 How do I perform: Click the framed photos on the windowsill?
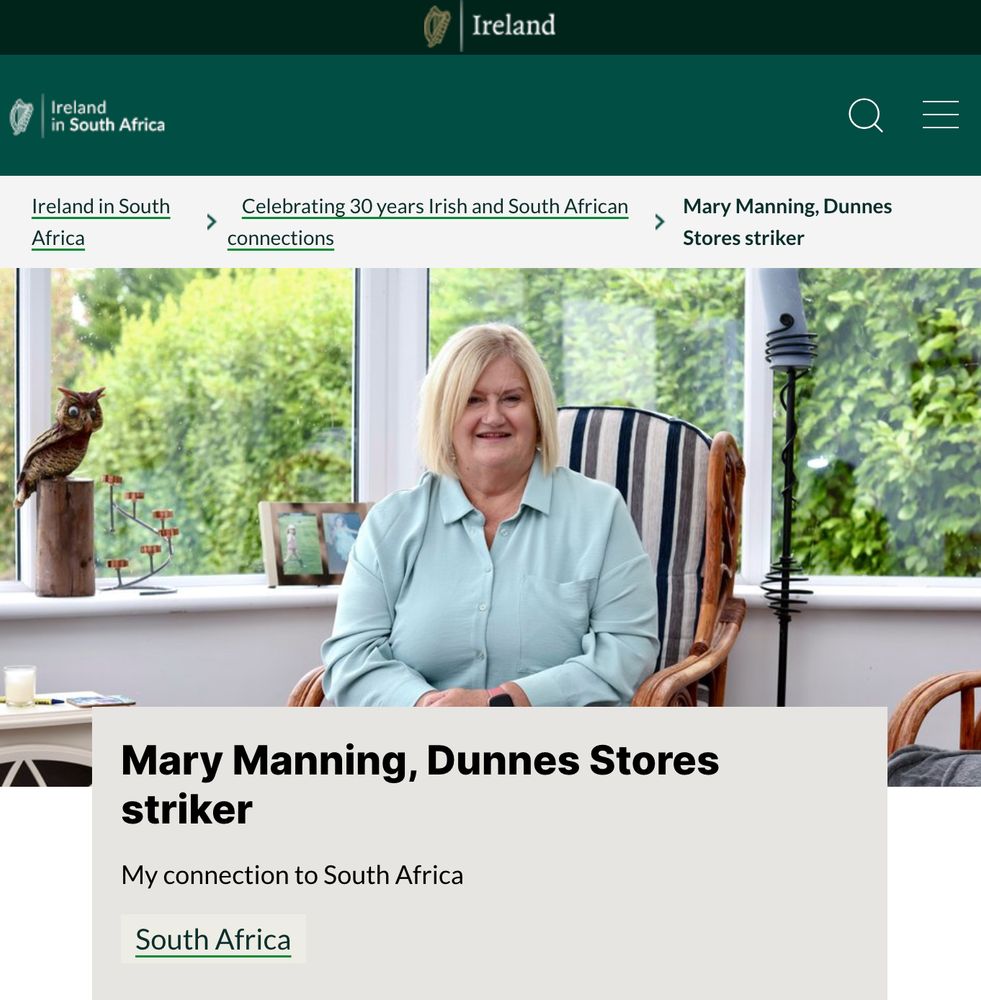click(x=313, y=542)
